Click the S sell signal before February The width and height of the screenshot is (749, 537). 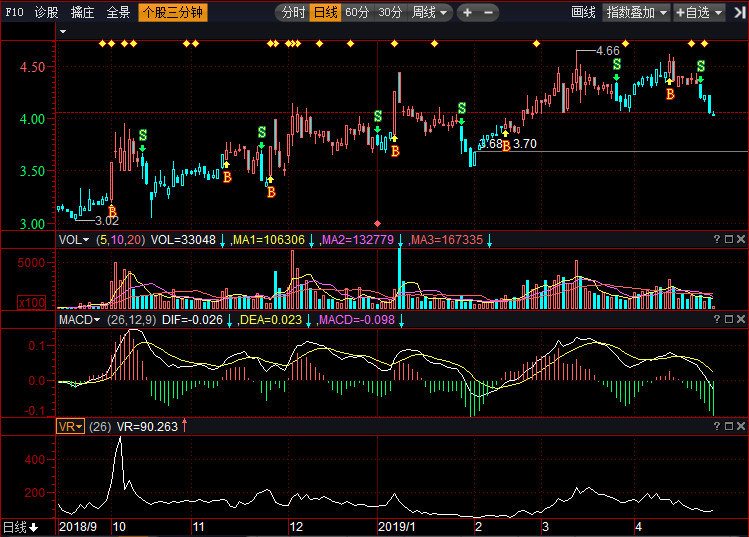(x=462, y=108)
